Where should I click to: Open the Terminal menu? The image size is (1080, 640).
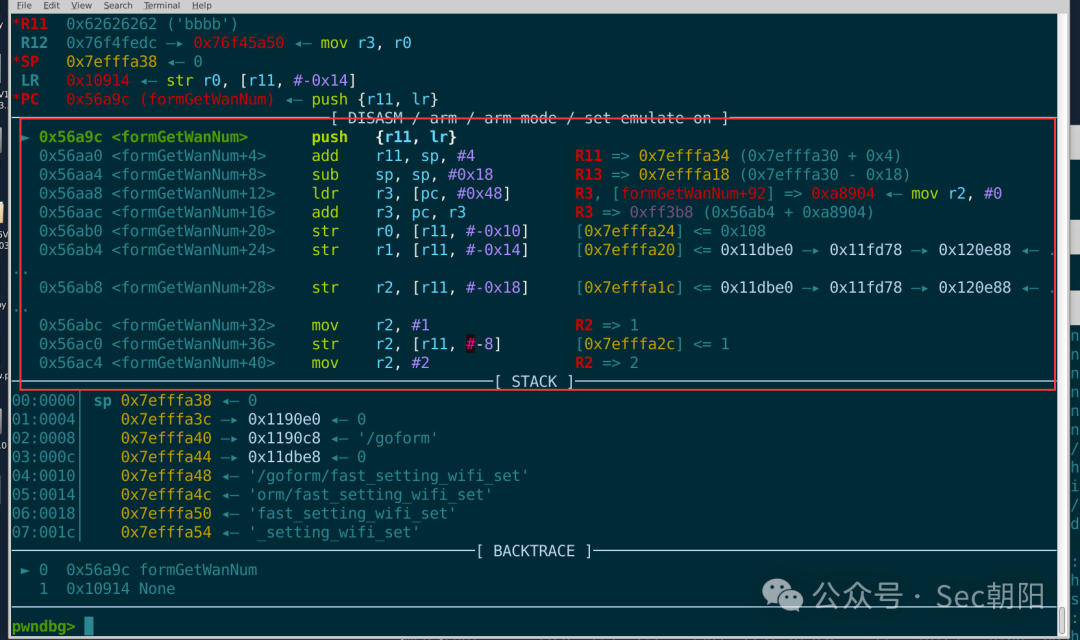[x=162, y=6]
